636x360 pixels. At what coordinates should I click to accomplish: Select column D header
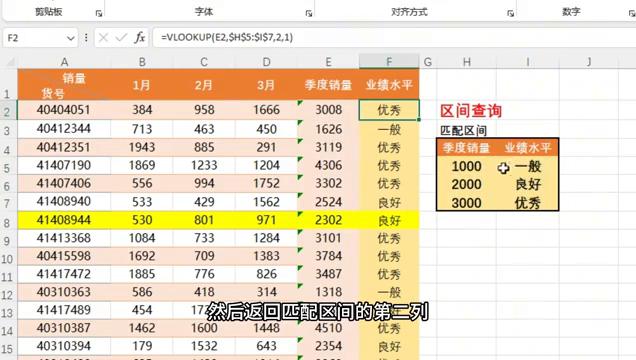click(266, 62)
